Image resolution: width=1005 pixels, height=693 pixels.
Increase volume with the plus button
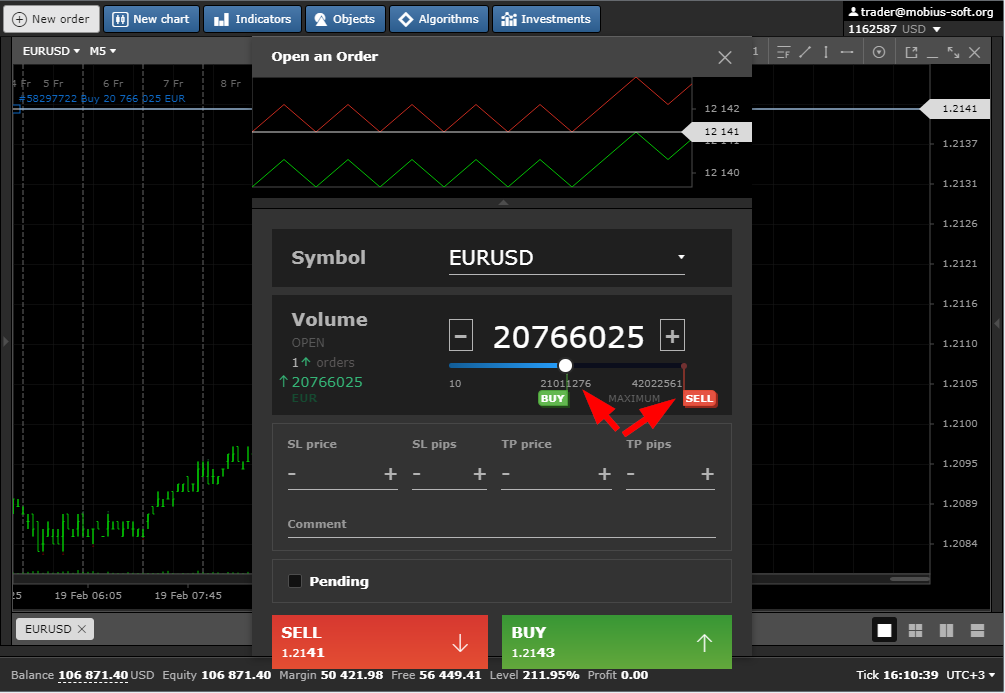672,336
